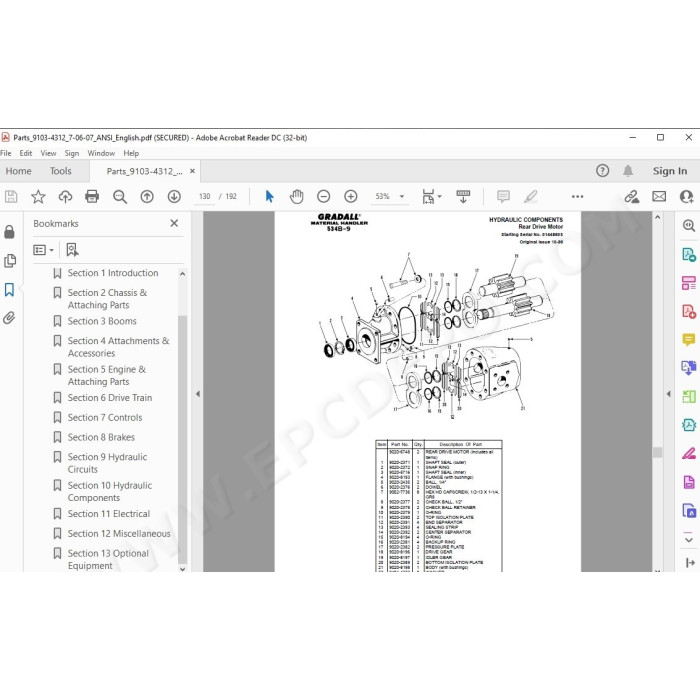Open Section 10 Hydraulic Components bookmark

(x=110, y=492)
